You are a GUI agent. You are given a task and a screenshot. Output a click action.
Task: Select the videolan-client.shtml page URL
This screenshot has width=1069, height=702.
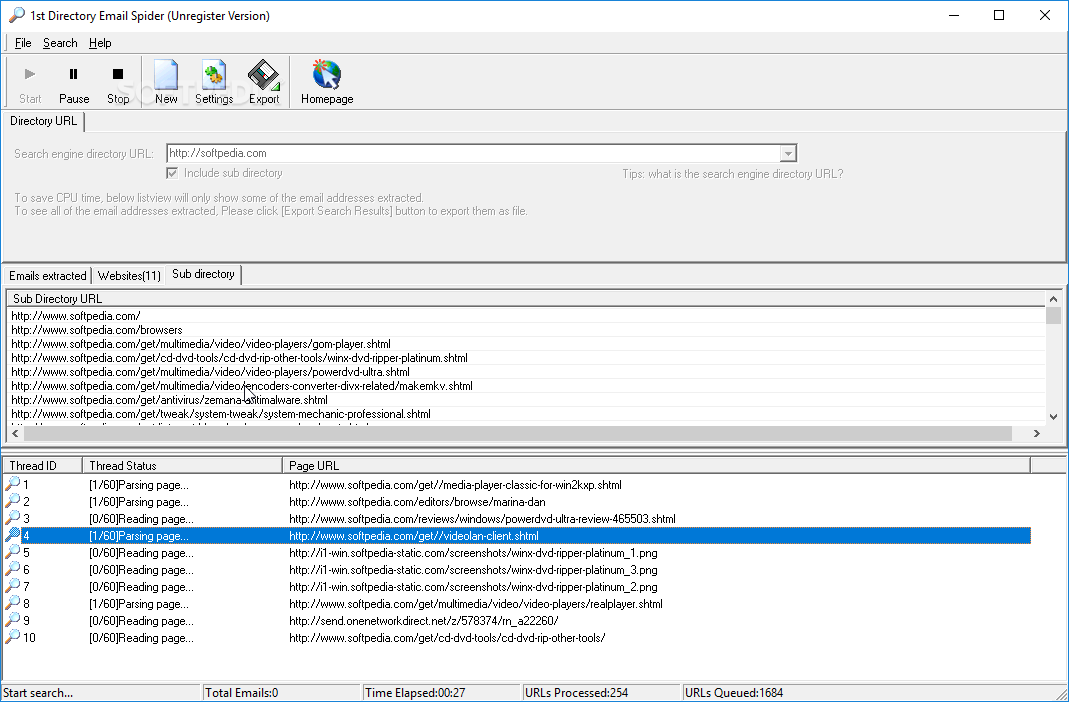(x=414, y=536)
